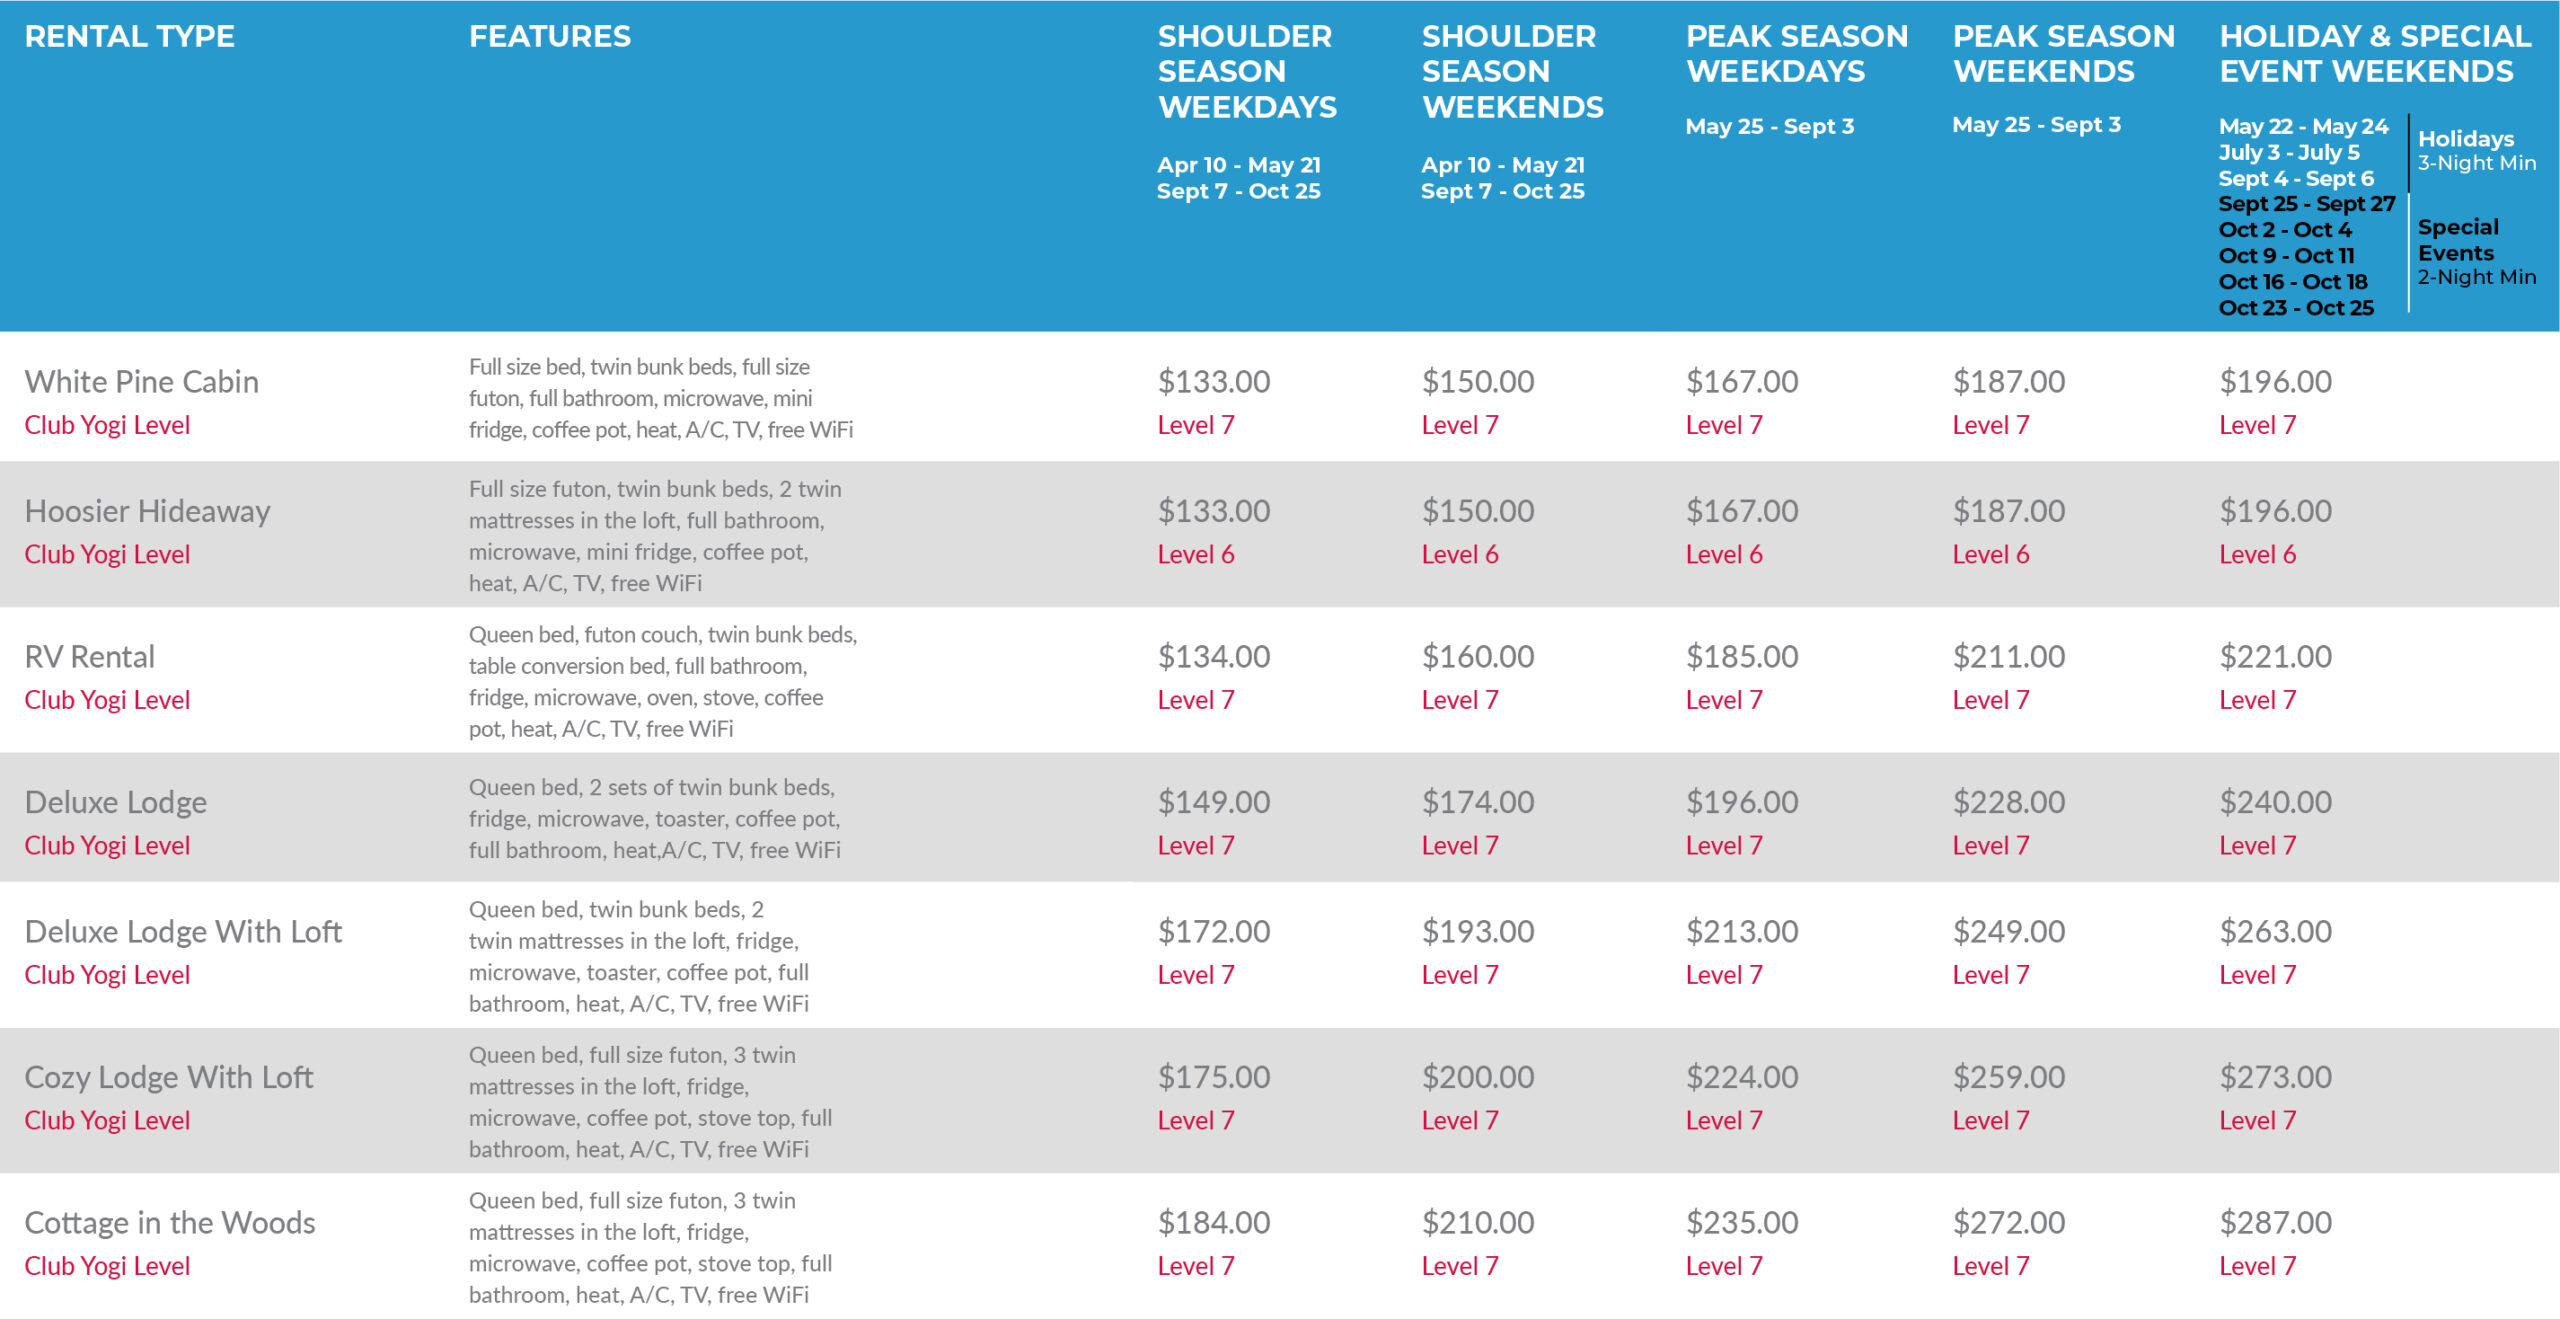Click the $213.00 Deluxe Lodge With Loft price
2560x1319 pixels.
[x=1741, y=931]
